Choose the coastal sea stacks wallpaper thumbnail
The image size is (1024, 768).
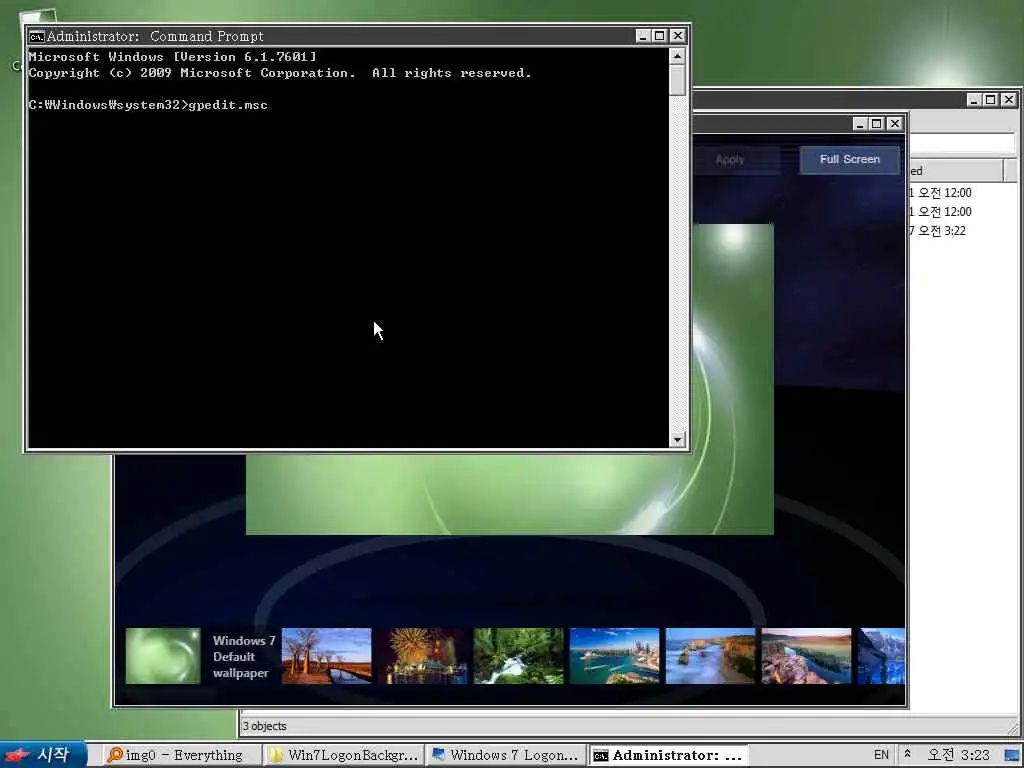pyautogui.click(x=711, y=656)
